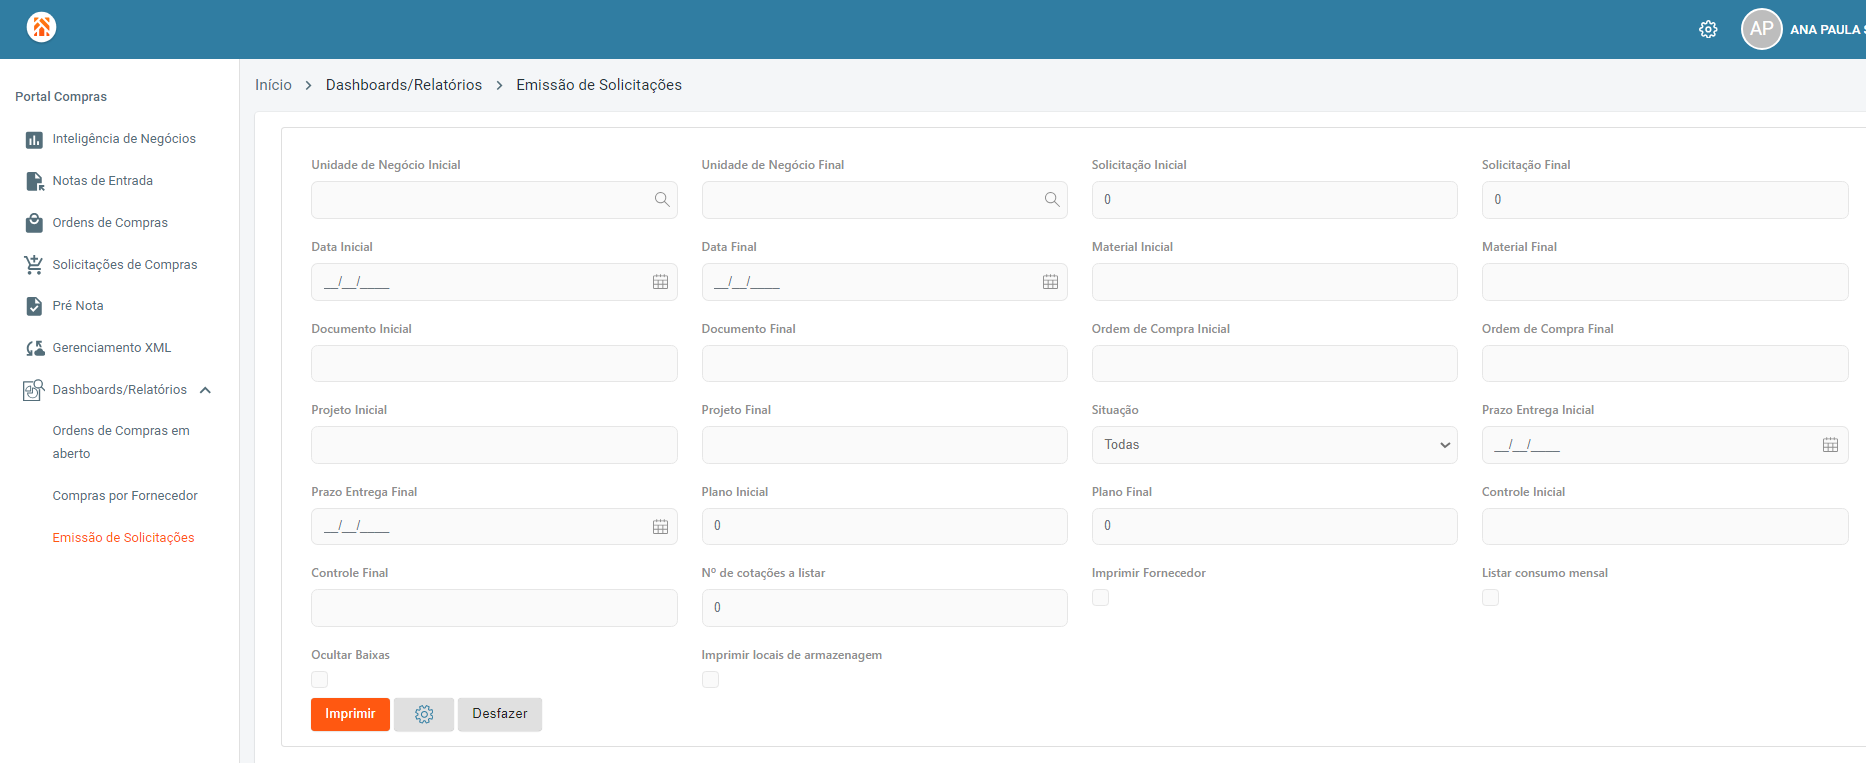1866x763 pixels.
Task: Click search icon in Unidade de Negócio Final
Action: point(1052,200)
